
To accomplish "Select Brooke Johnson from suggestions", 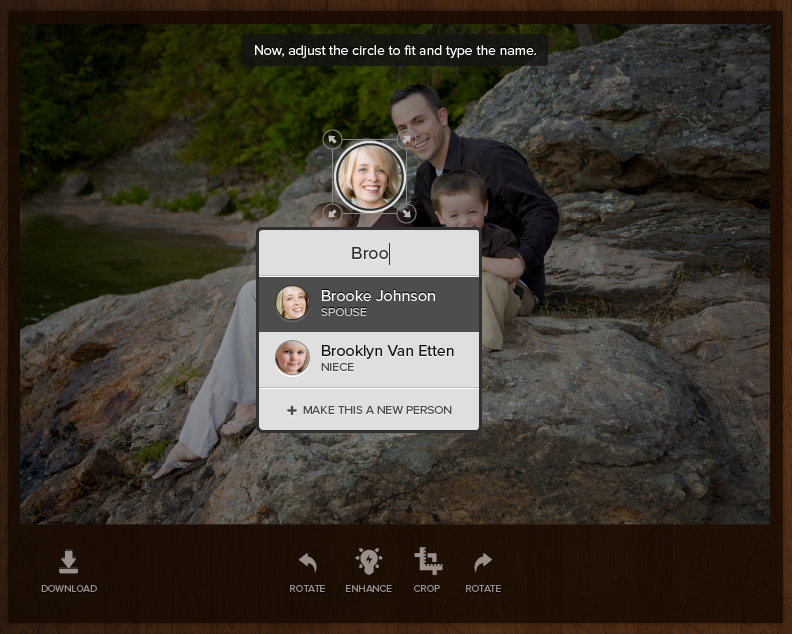I will [369, 304].
